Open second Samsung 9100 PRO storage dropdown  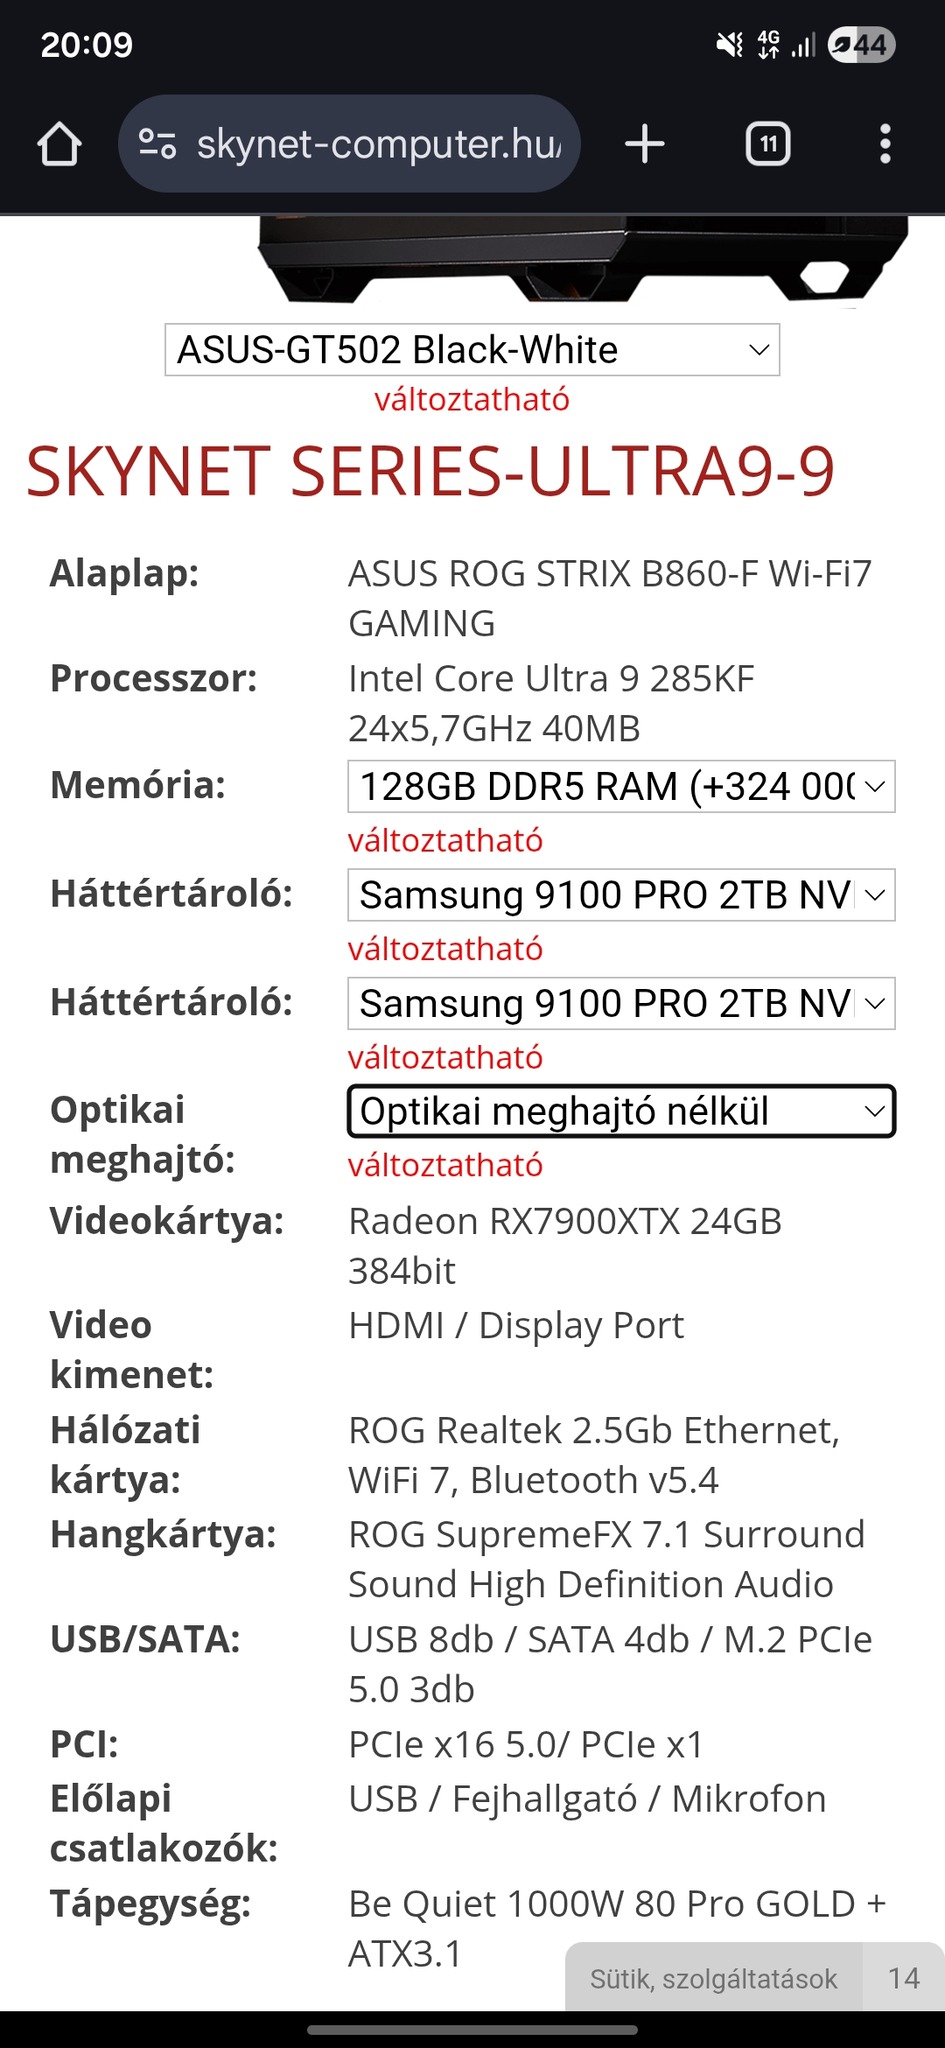621,1003
